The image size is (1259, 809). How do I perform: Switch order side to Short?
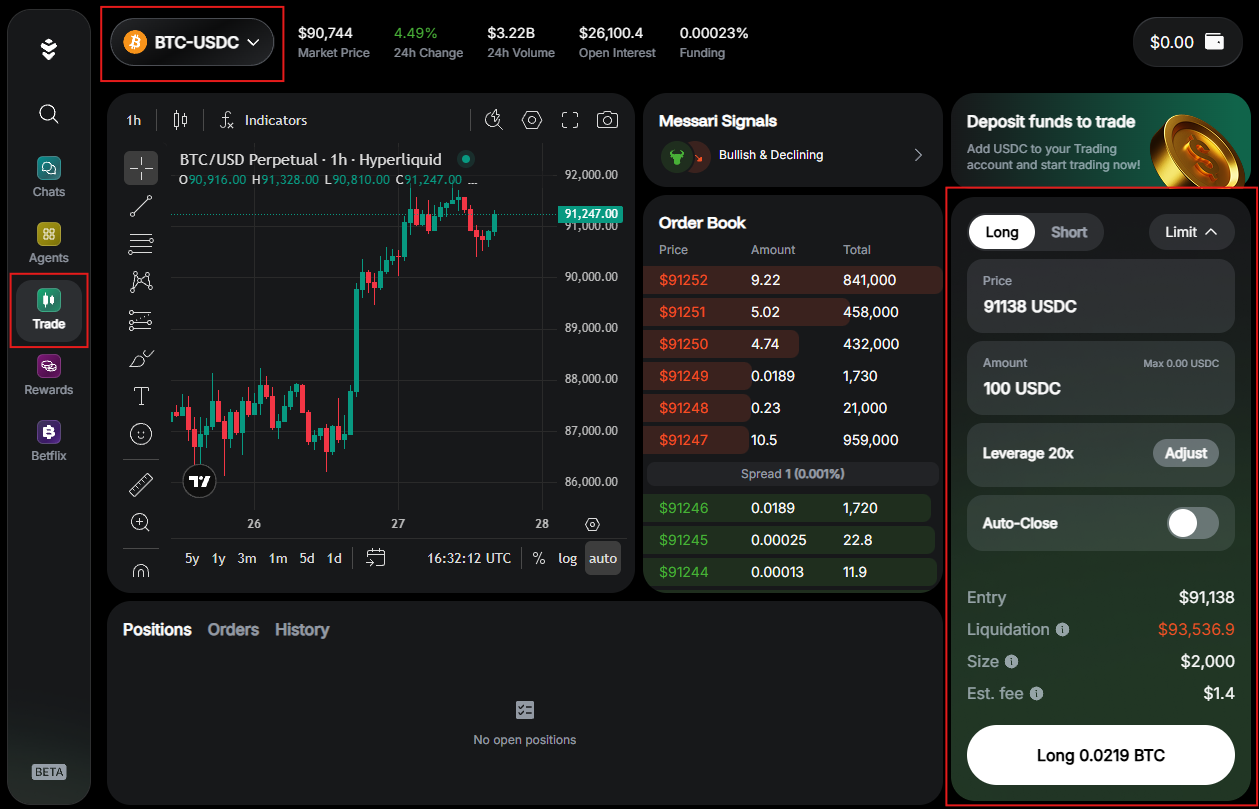pyautogui.click(x=1068, y=232)
